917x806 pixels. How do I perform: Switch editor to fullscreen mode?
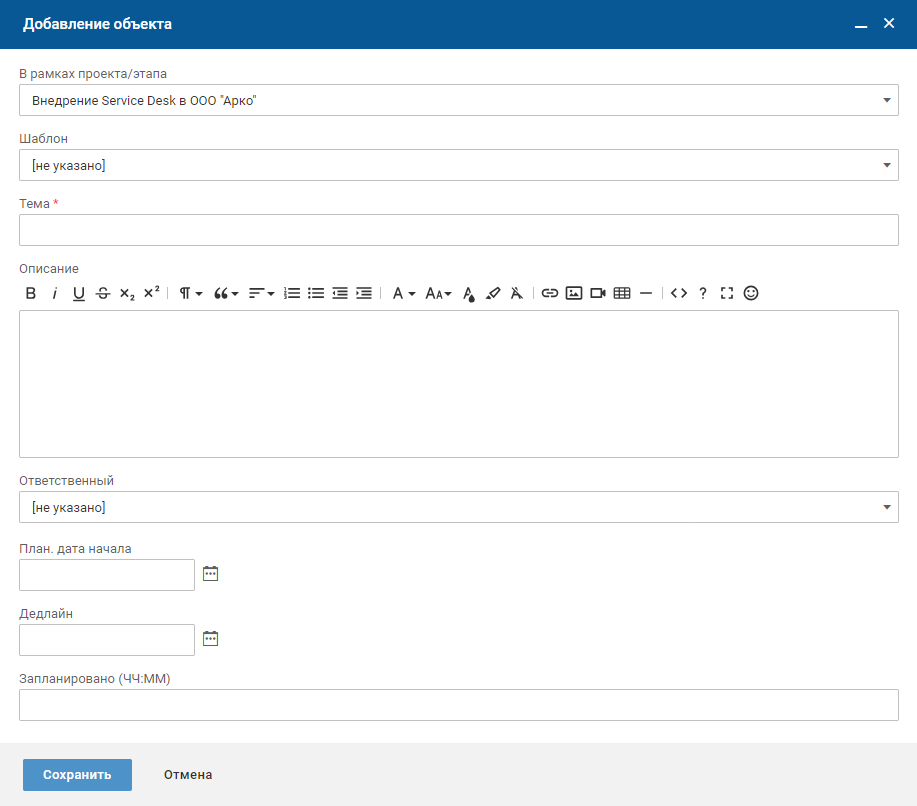click(x=727, y=293)
